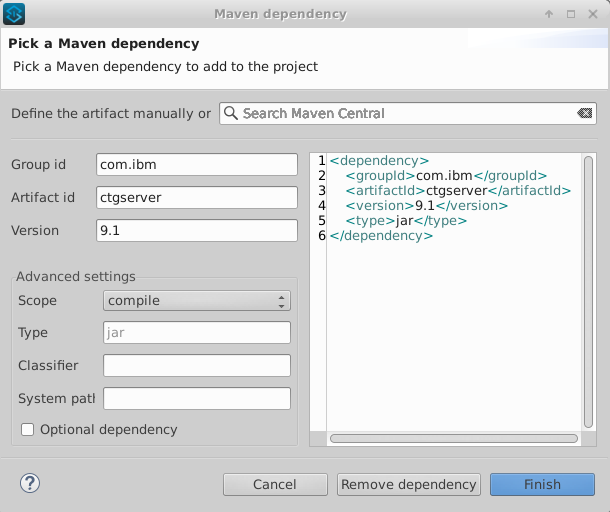610x512 pixels.
Task: Click the help question mark icon
Action: [29, 484]
